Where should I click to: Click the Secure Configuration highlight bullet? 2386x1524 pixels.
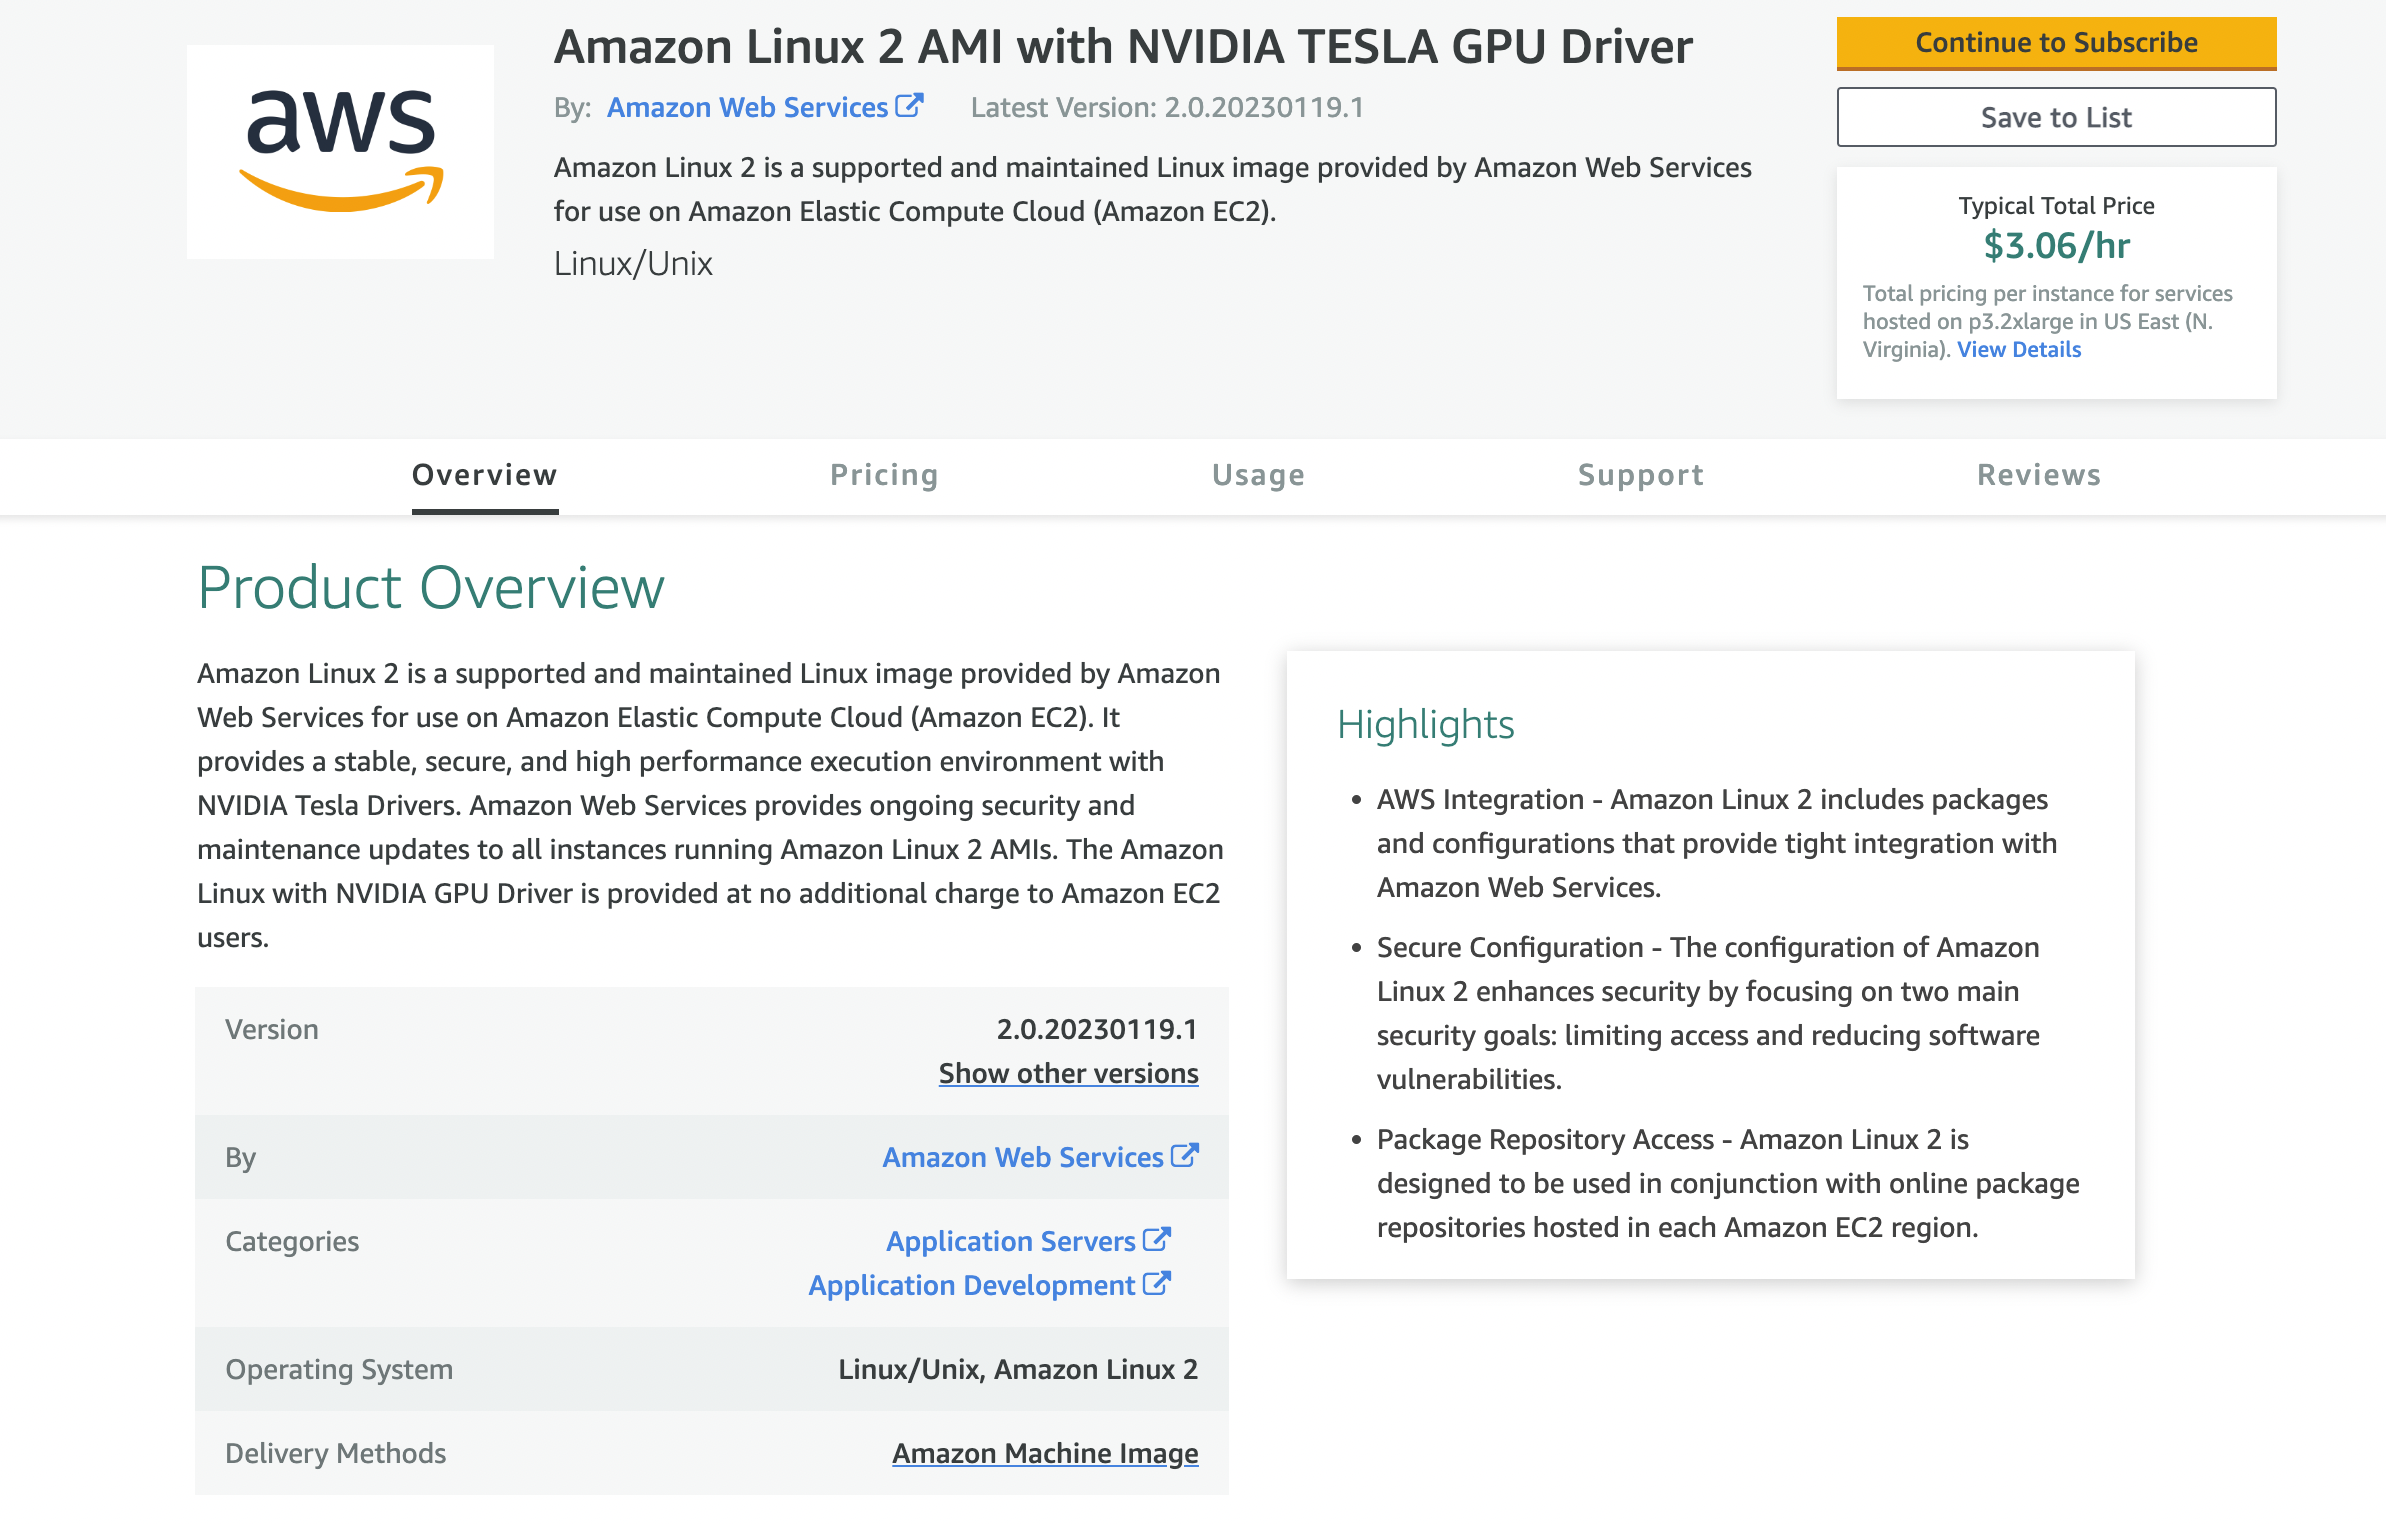(1708, 1013)
